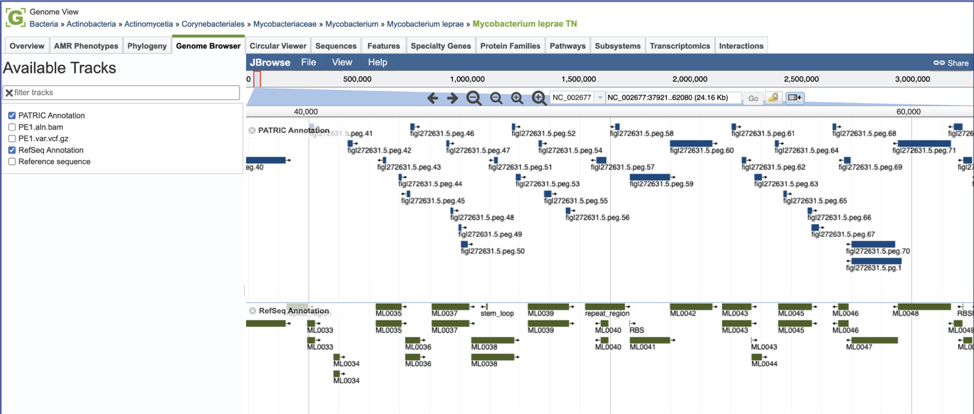
Task: Click the Go button
Action: pos(753,99)
